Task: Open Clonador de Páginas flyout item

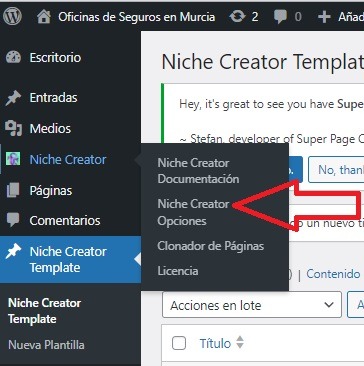Action: (211, 246)
